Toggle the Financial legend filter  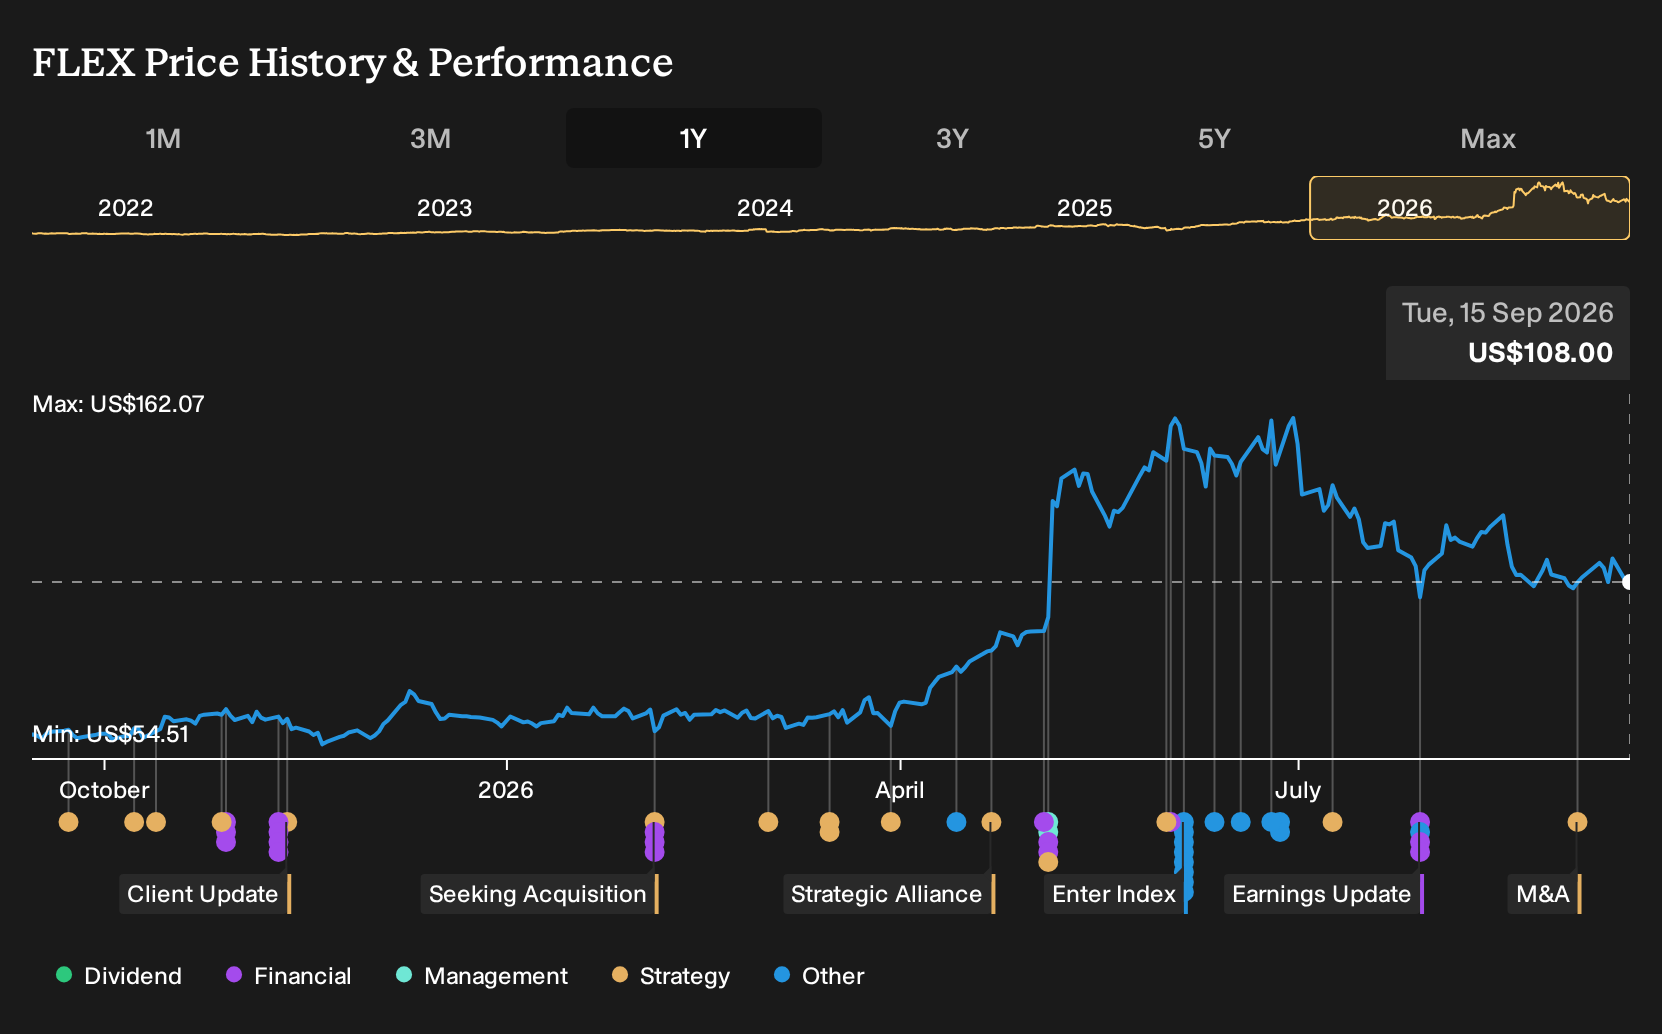tap(289, 976)
